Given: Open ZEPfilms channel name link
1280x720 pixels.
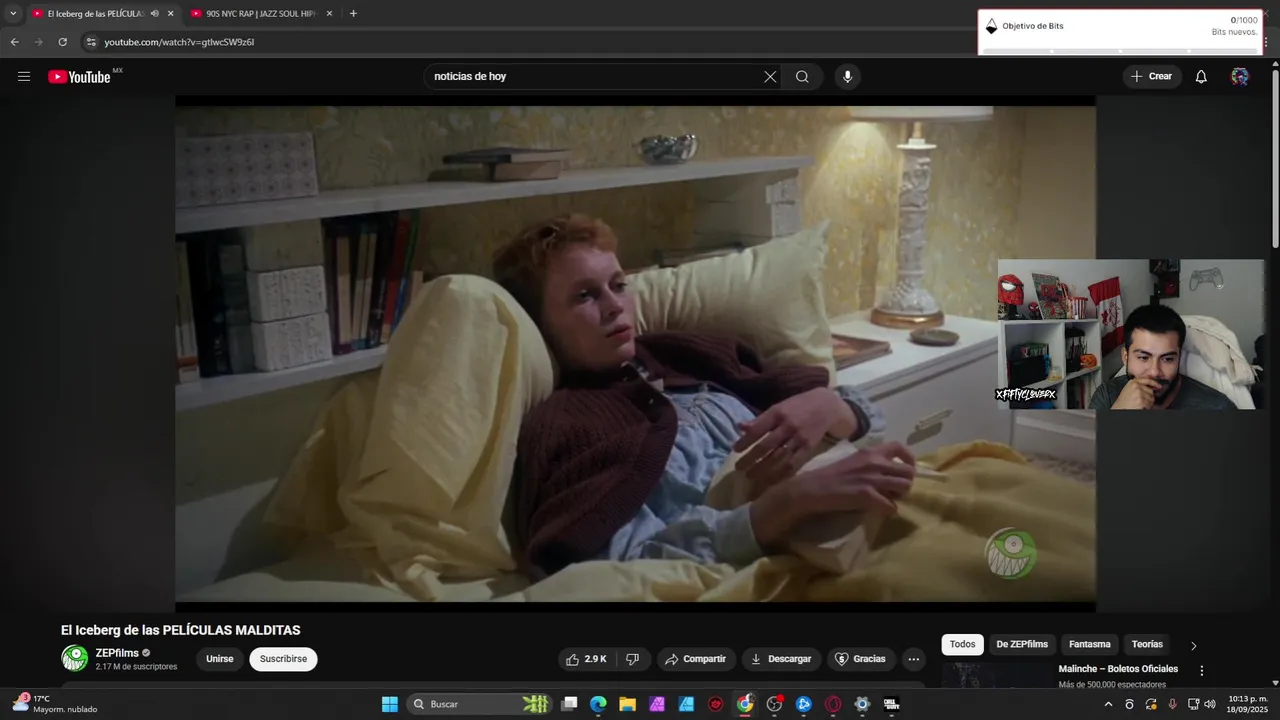Looking at the screenshot, I should point(117,653).
